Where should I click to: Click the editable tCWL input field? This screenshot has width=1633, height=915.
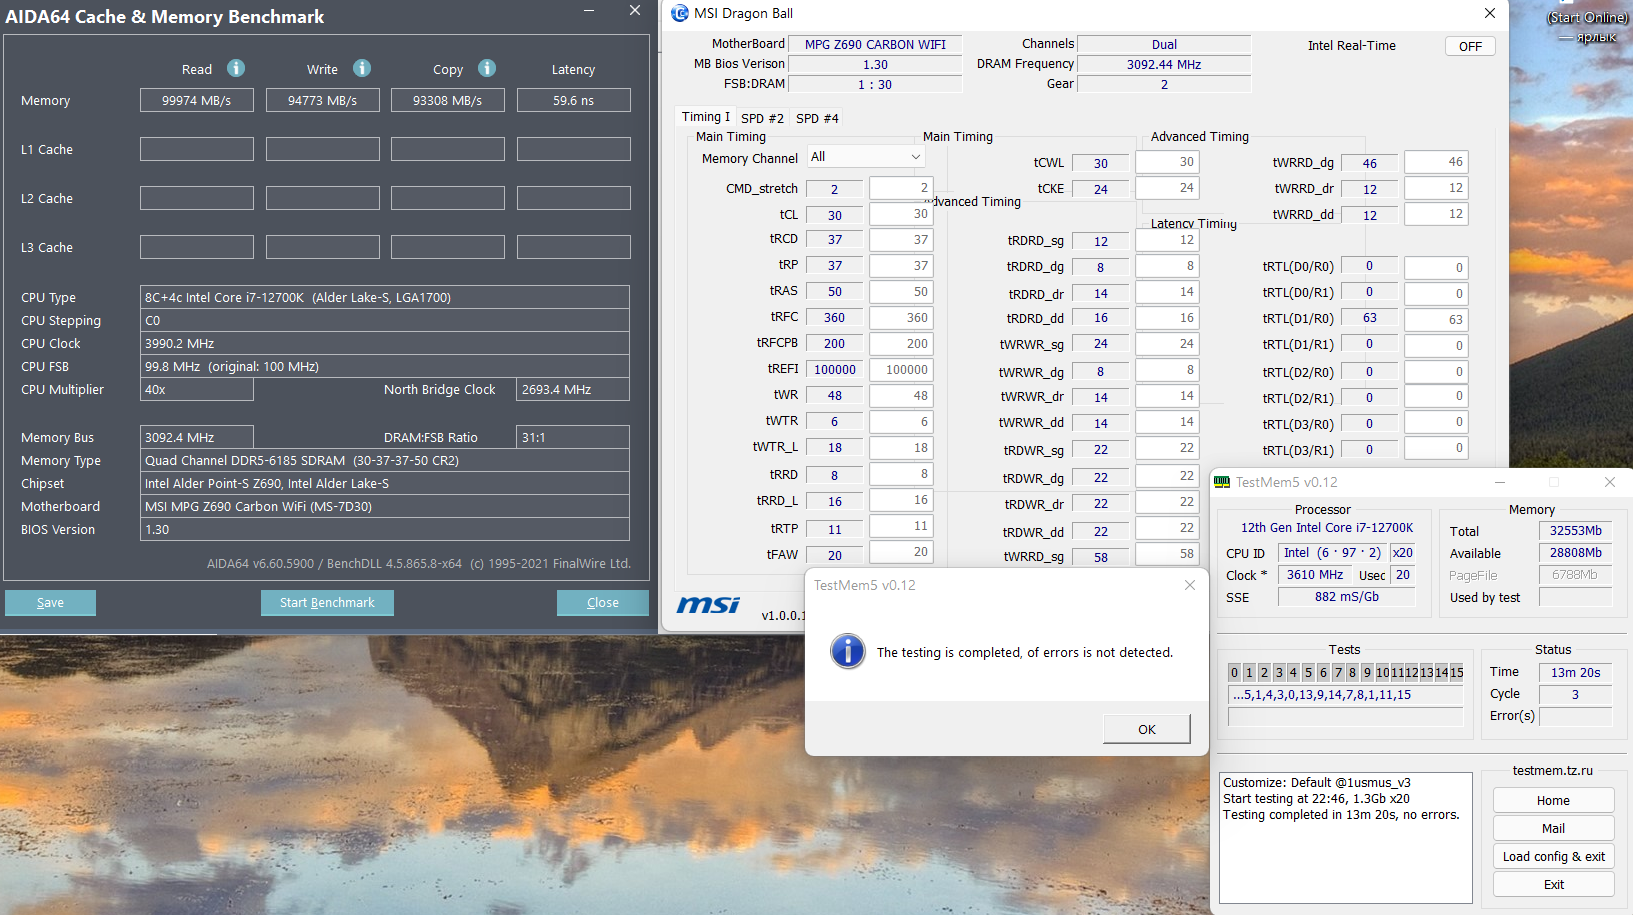click(1167, 162)
